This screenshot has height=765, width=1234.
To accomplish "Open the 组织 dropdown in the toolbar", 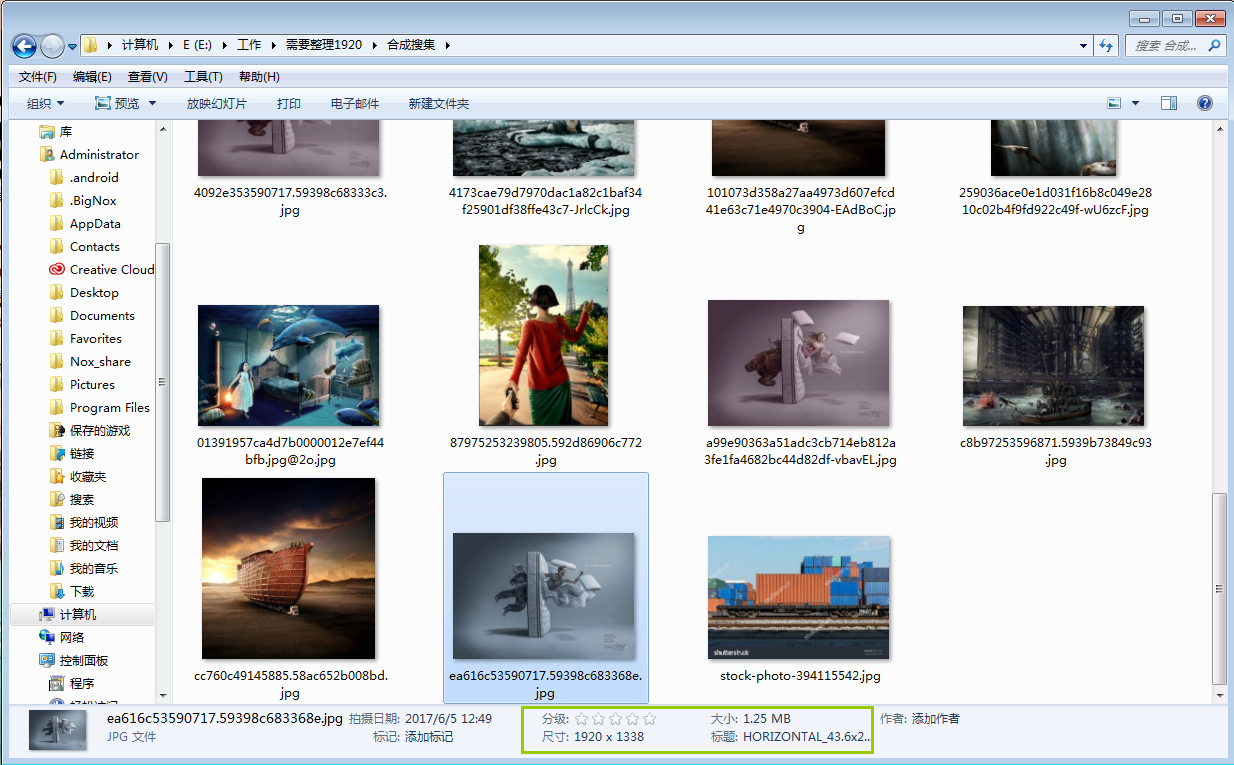I will 45,103.
